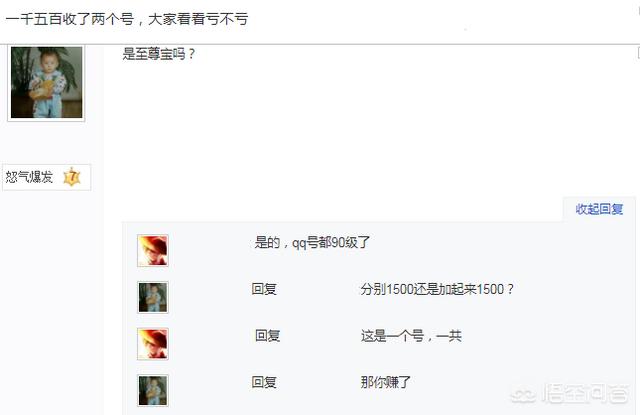Click the reply text 是的，qq号都90级了

[x=312, y=243]
